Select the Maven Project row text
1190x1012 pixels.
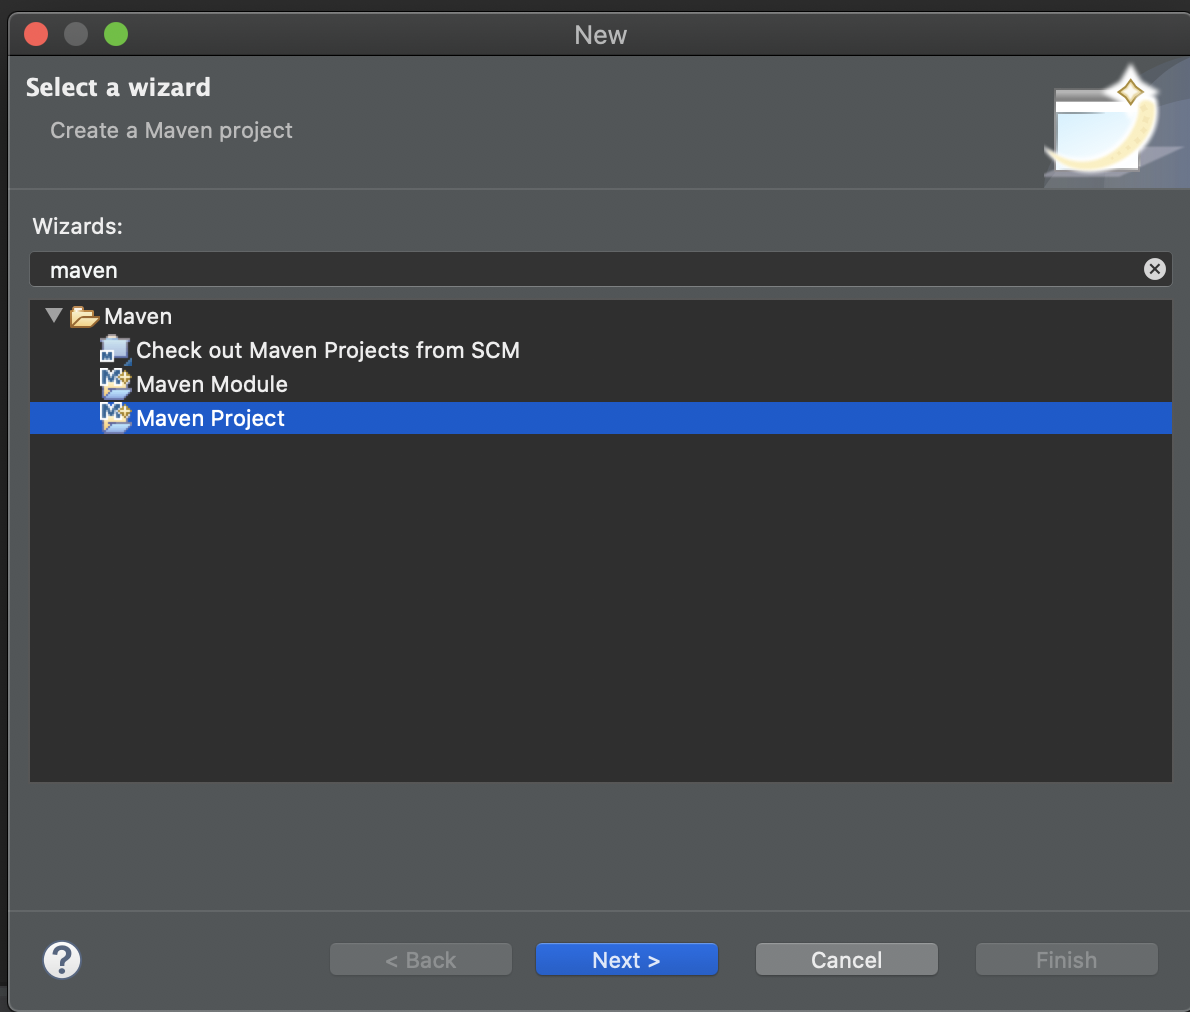pyautogui.click(x=210, y=418)
